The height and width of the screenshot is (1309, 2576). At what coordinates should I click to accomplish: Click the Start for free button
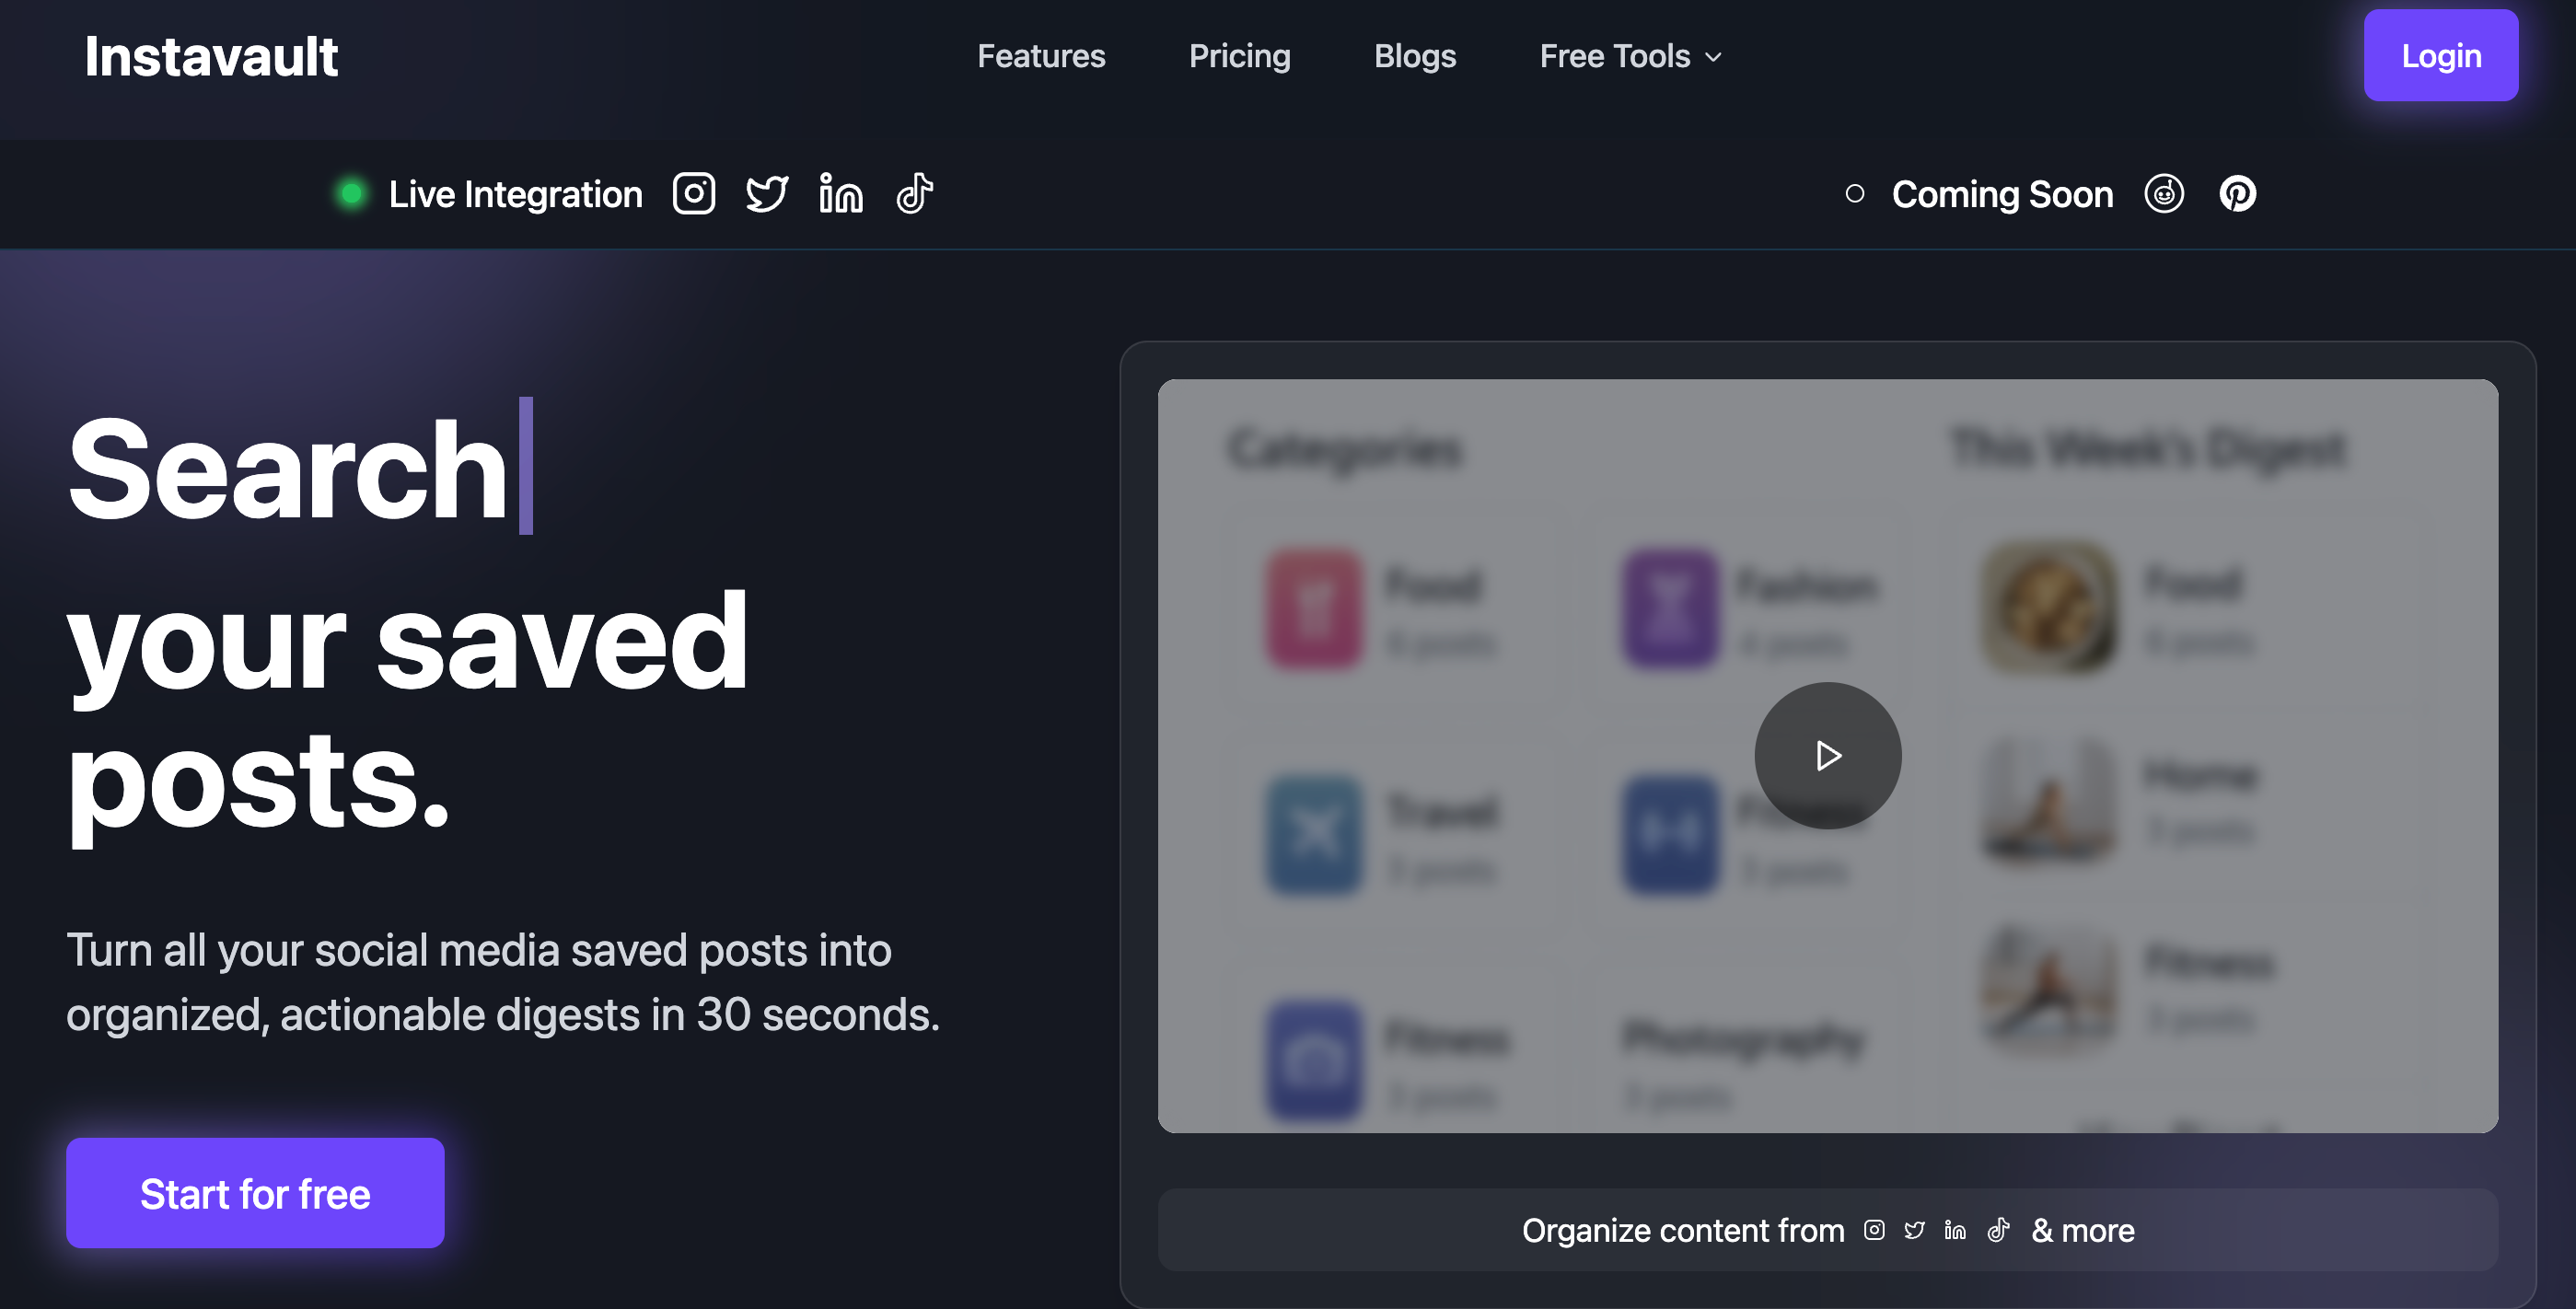tap(255, 1193)
